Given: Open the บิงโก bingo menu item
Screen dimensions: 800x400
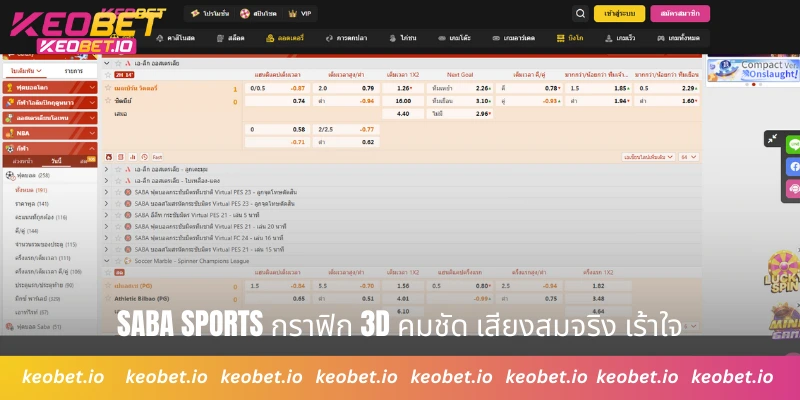Looking at the screenshot, I should [570, 38].
